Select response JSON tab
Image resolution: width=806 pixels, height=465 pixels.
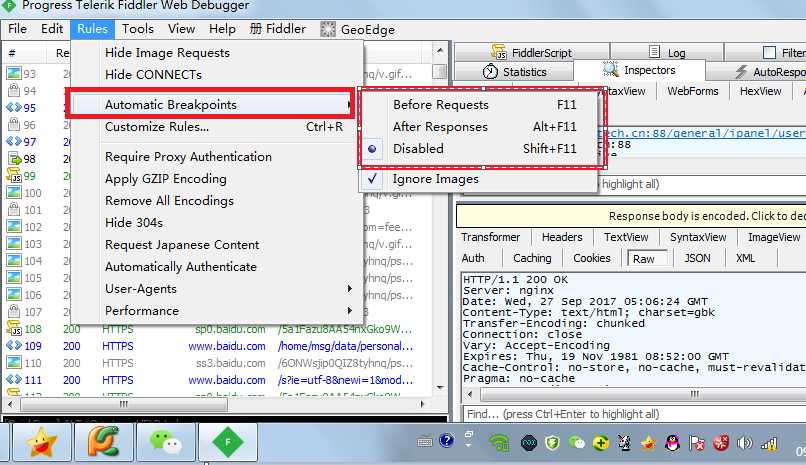tap(697, 258)
